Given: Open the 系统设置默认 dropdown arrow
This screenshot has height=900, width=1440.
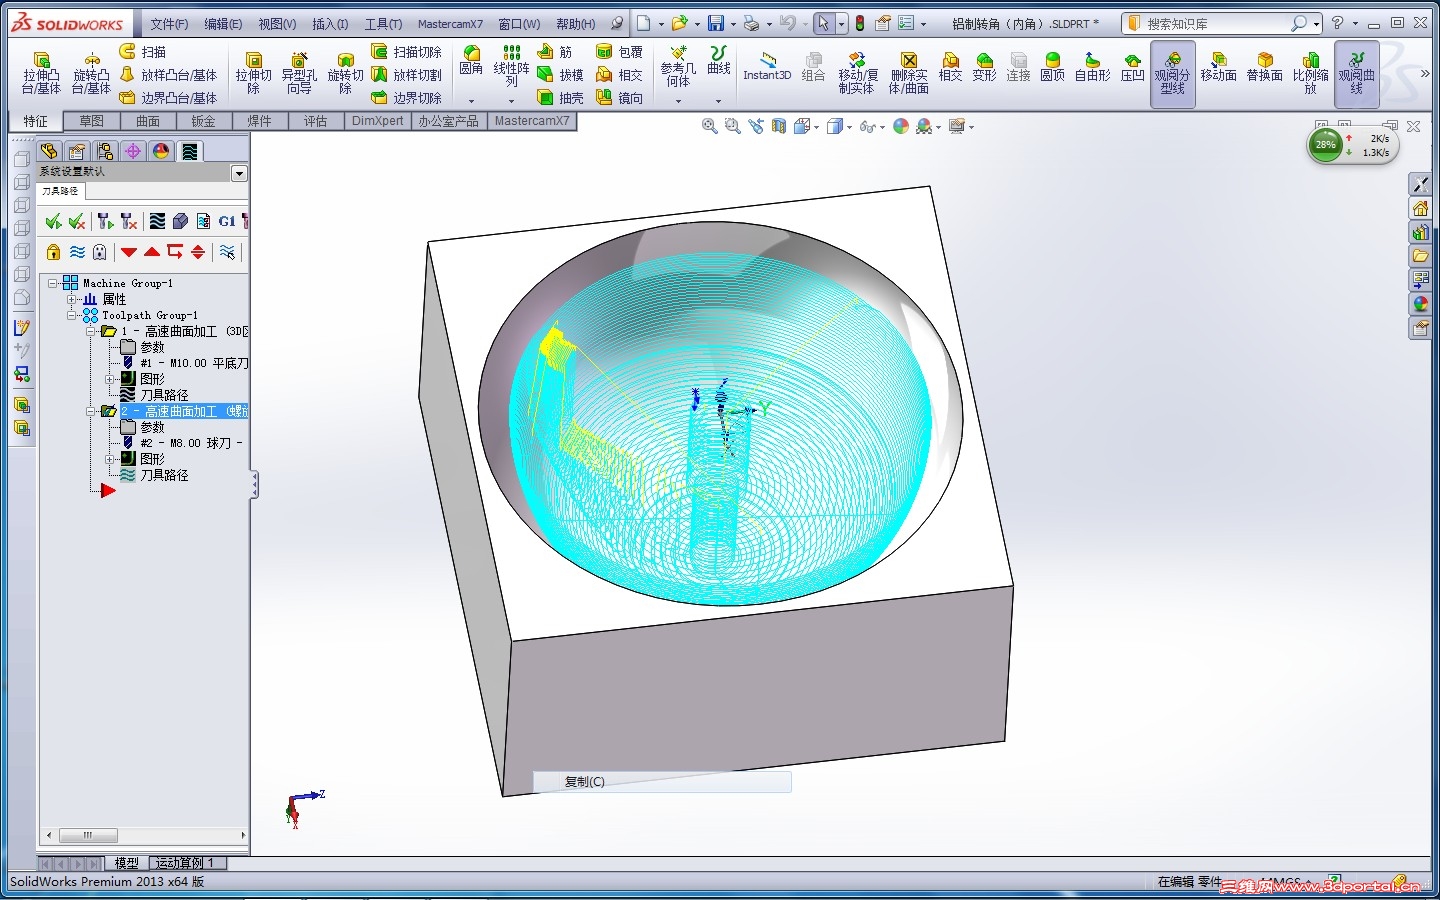Looking at the screenshot, I should pos(239,173).
